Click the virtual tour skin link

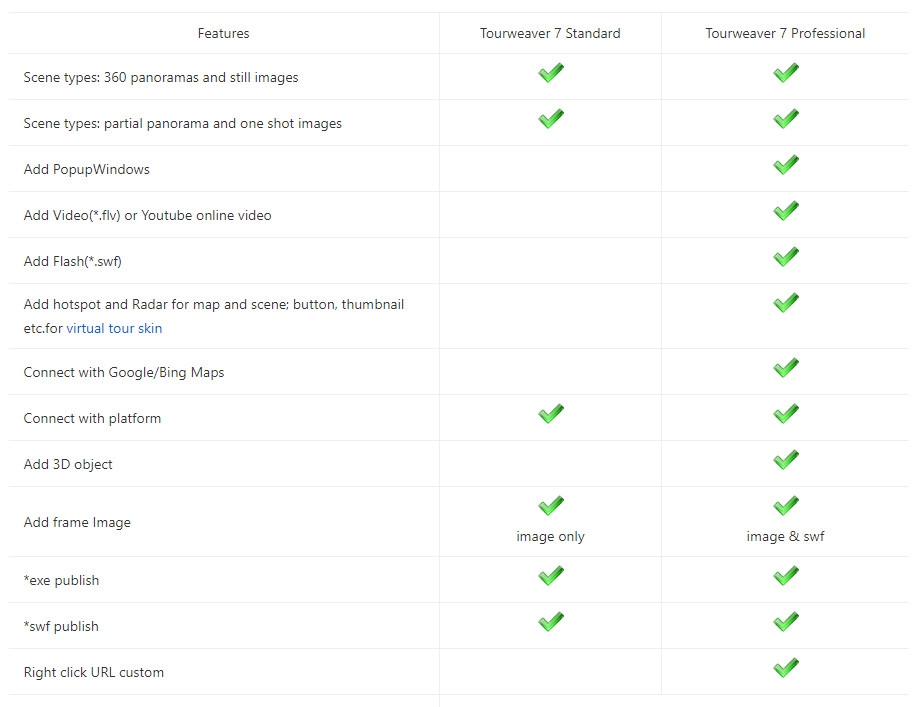pyautogui.click(x=114, y=328)
